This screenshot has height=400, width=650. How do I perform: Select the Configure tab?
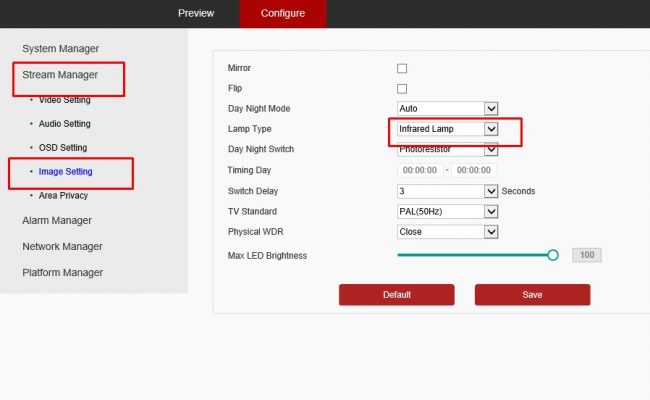click(x=283, y=14)
